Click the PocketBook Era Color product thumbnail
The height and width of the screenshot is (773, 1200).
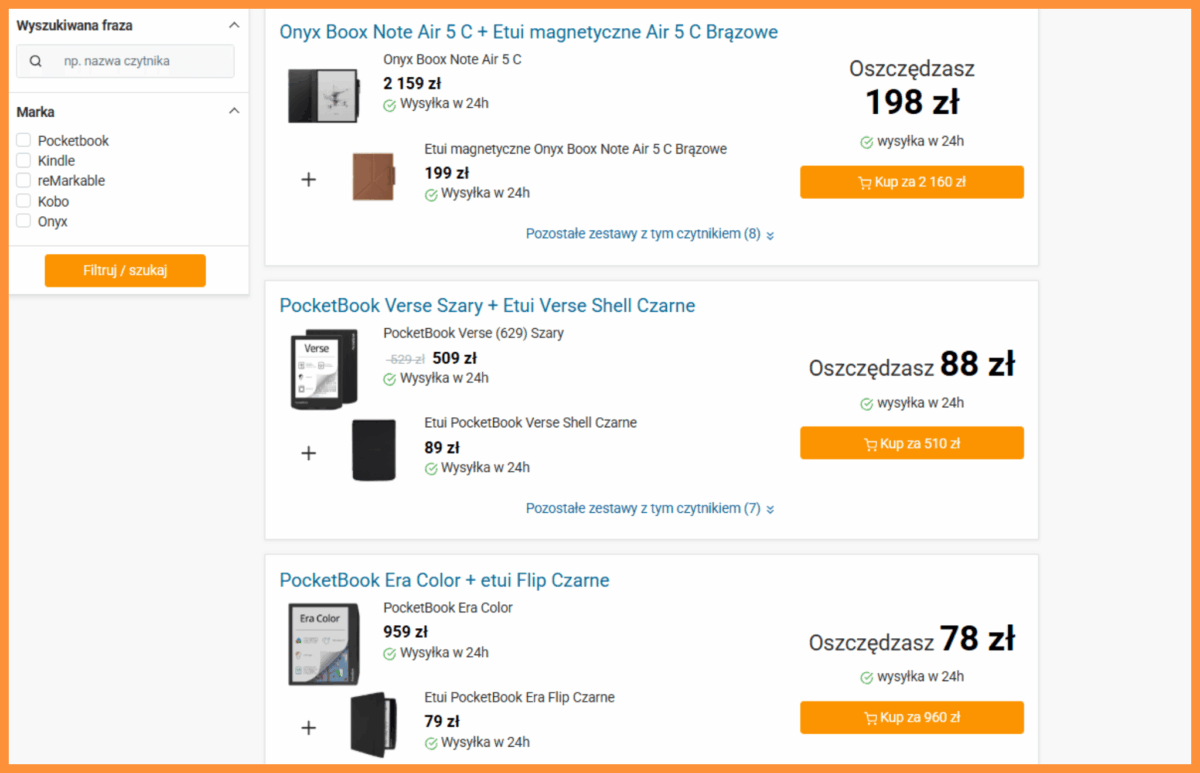[x=322, y=642]
